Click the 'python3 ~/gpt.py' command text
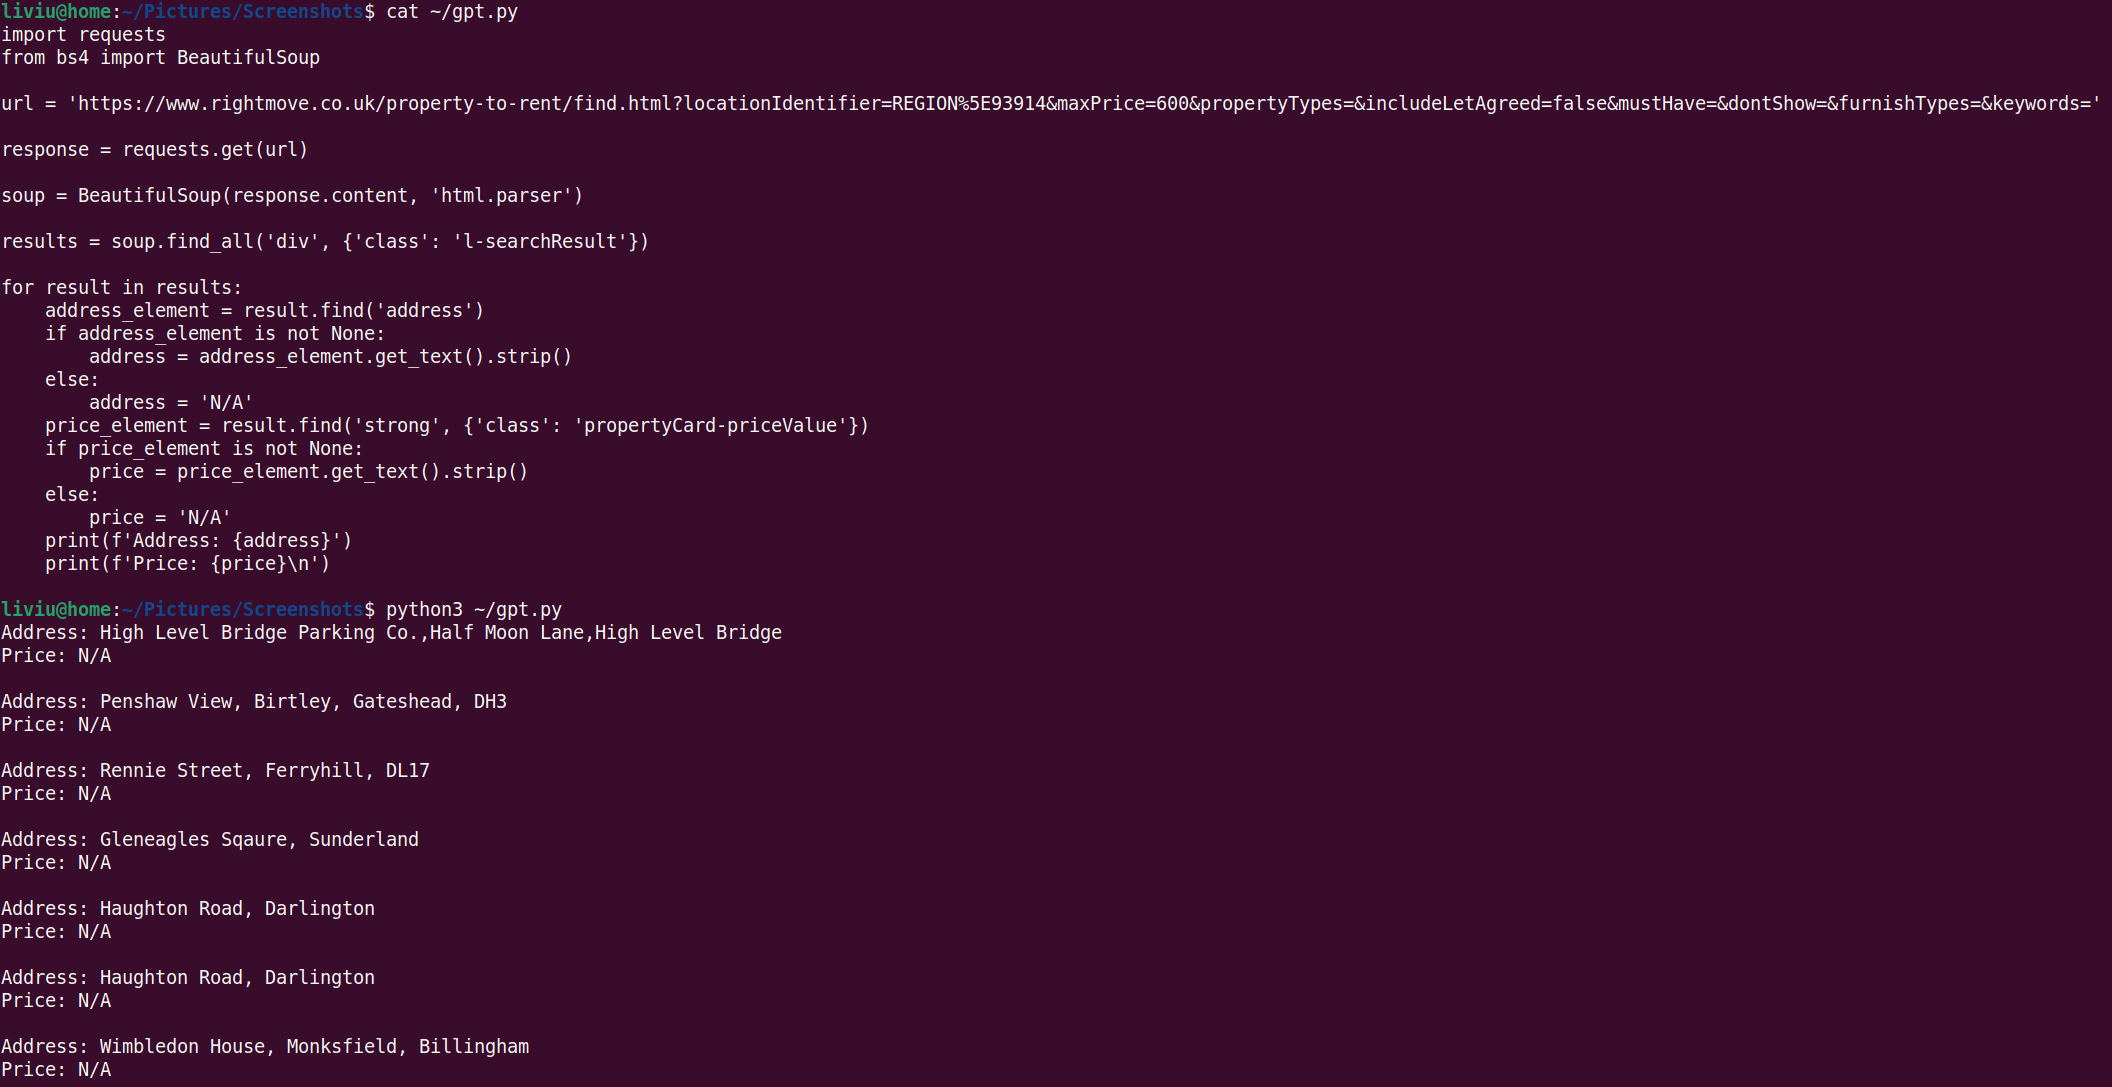This screenshot has width=2112, height=1087. click(x=474, y=610)
